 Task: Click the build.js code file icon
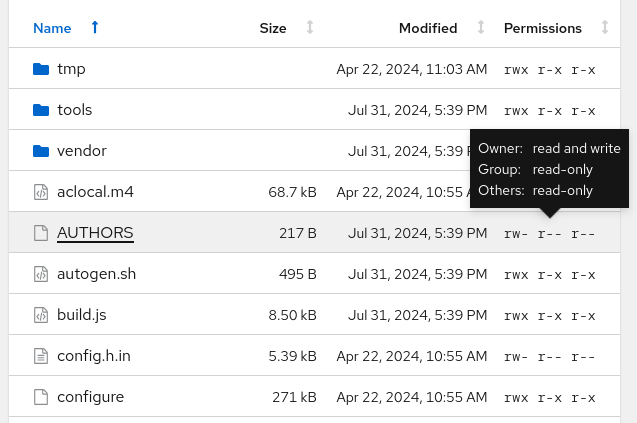41,315
